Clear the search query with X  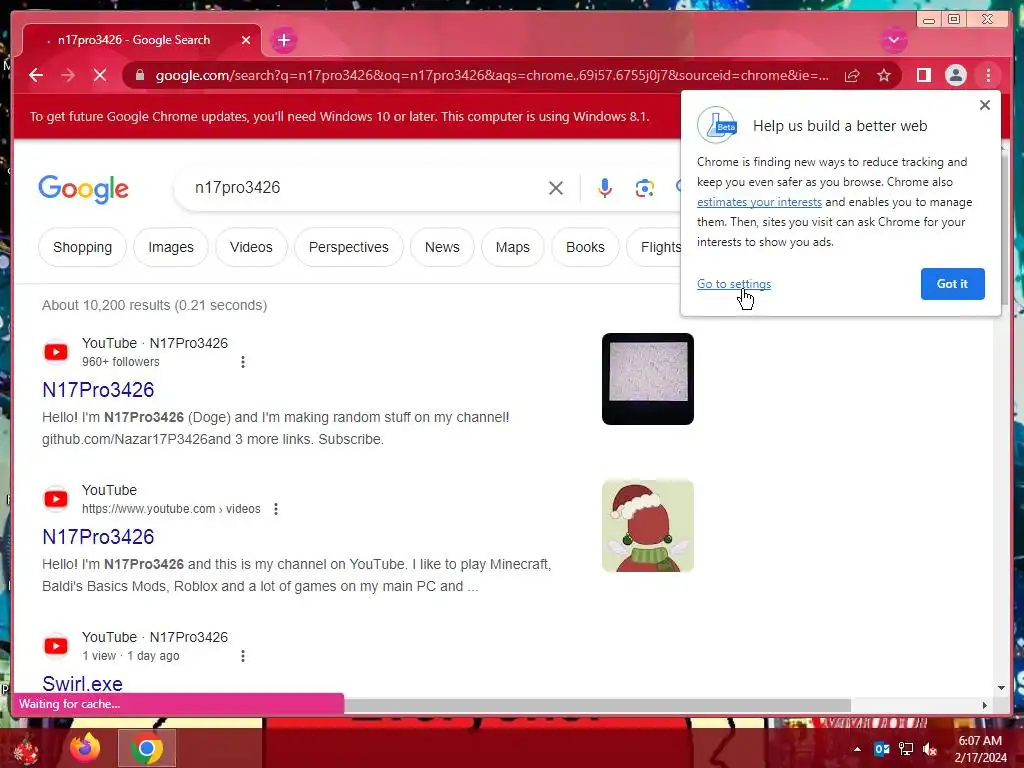tap(556, 188)
